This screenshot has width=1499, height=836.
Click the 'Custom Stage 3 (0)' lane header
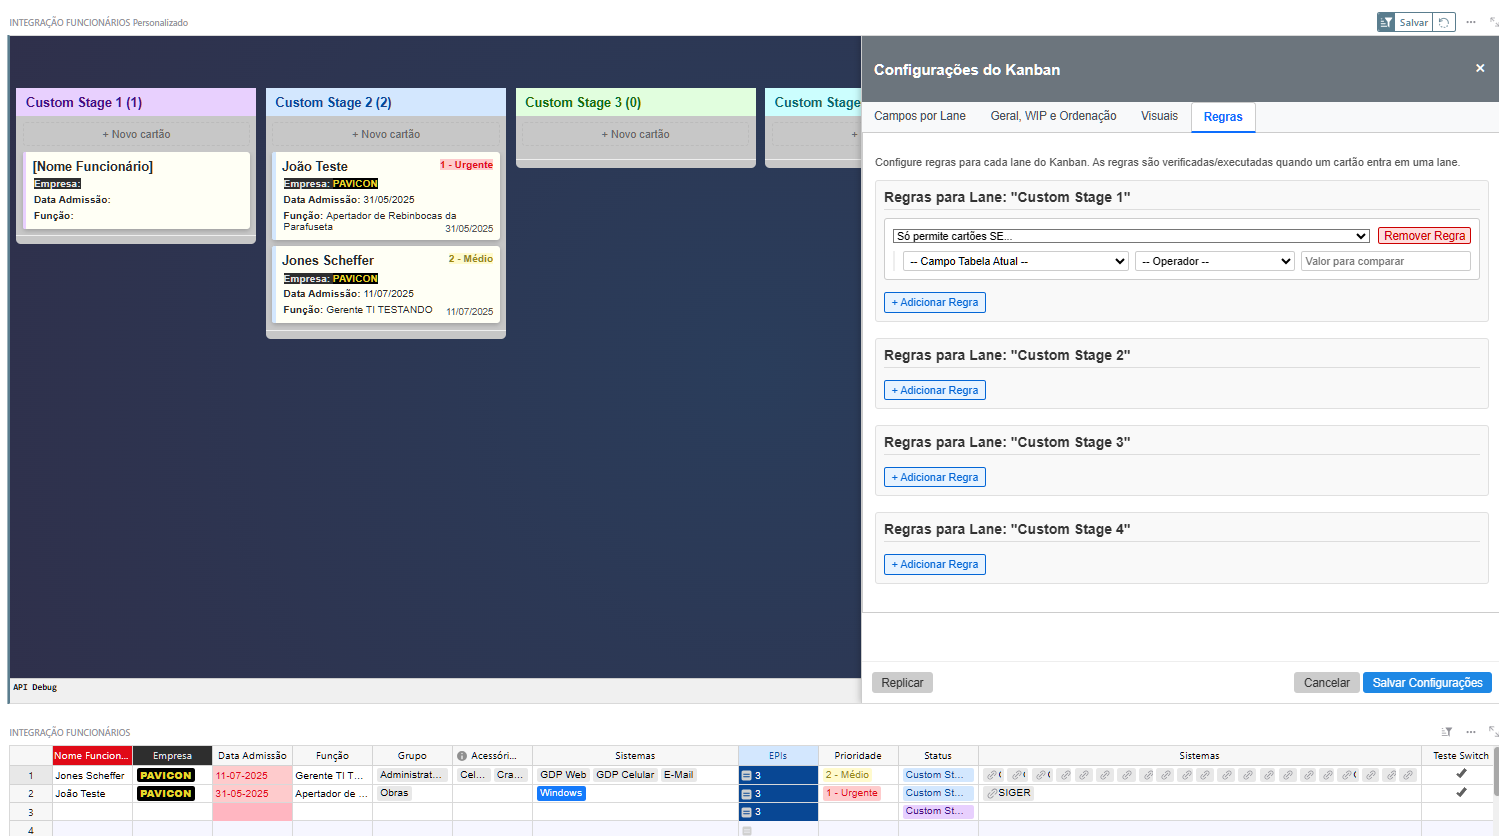[x=636, y=102]
